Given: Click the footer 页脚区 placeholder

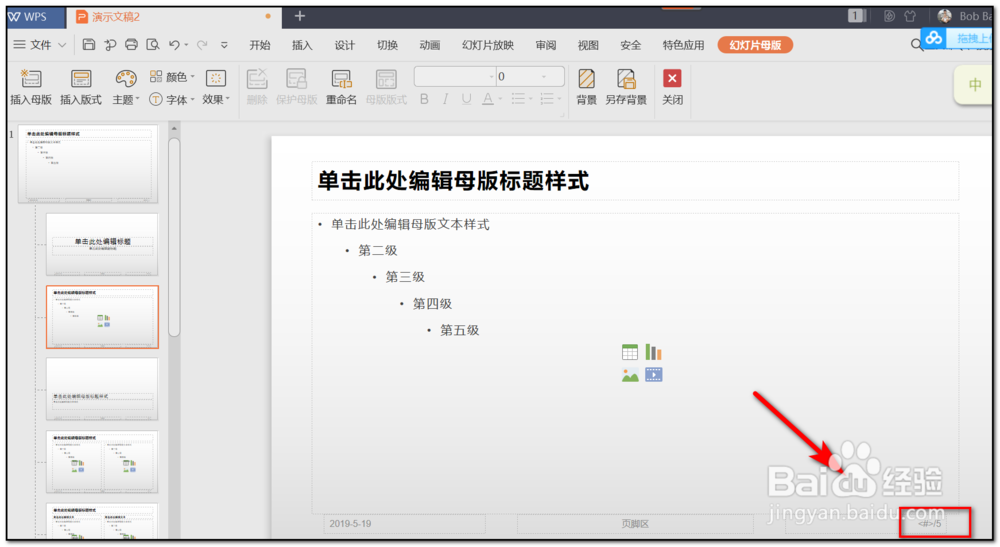Looking at the screenshot, I should (x=635, y=524).
